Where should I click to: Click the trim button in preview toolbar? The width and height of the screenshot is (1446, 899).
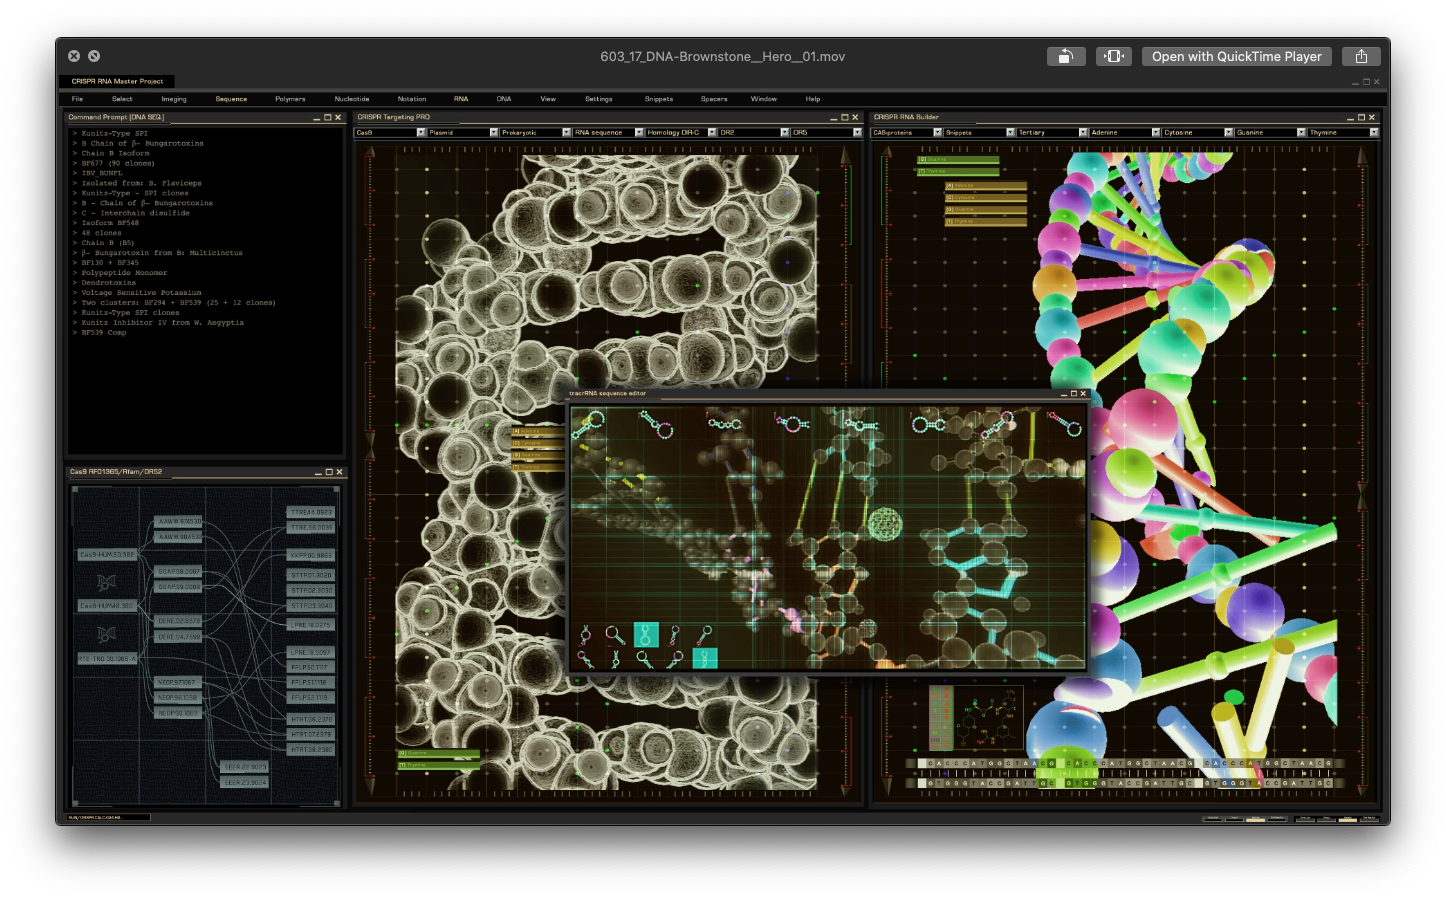(x=1114, y=57)
